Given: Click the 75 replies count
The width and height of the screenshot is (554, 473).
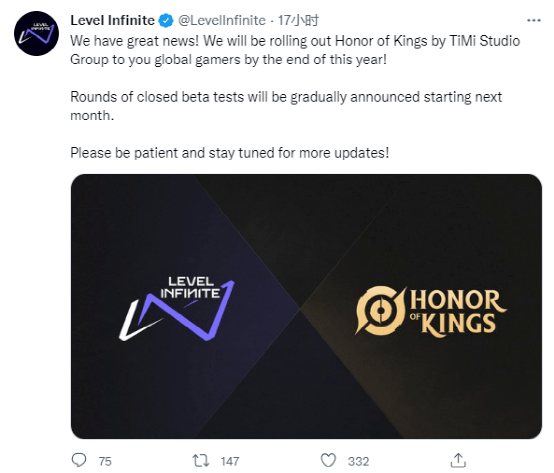Looking at the screenshot, I should [x=105, y=461].
